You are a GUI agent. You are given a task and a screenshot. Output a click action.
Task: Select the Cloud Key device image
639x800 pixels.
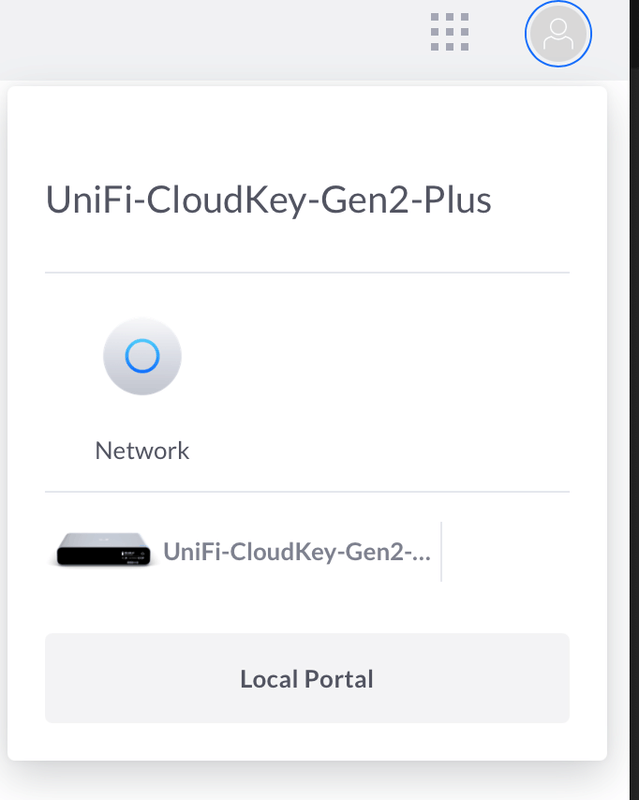(103, 550)
